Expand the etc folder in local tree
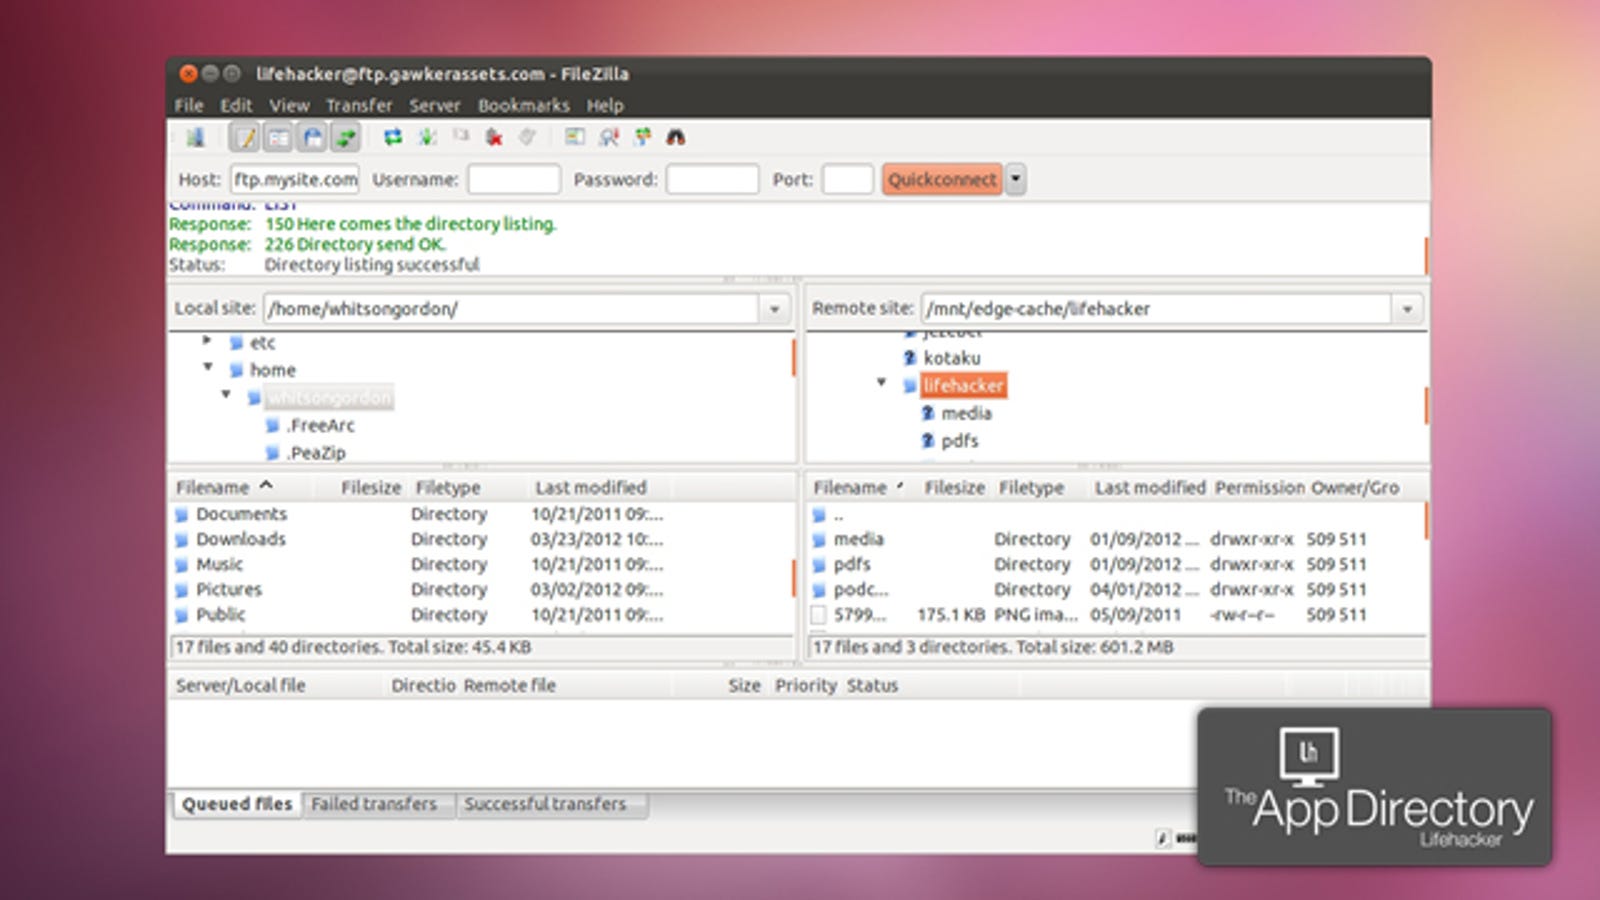The width and height of the screenshot is (1600, 900). (207, 341)
